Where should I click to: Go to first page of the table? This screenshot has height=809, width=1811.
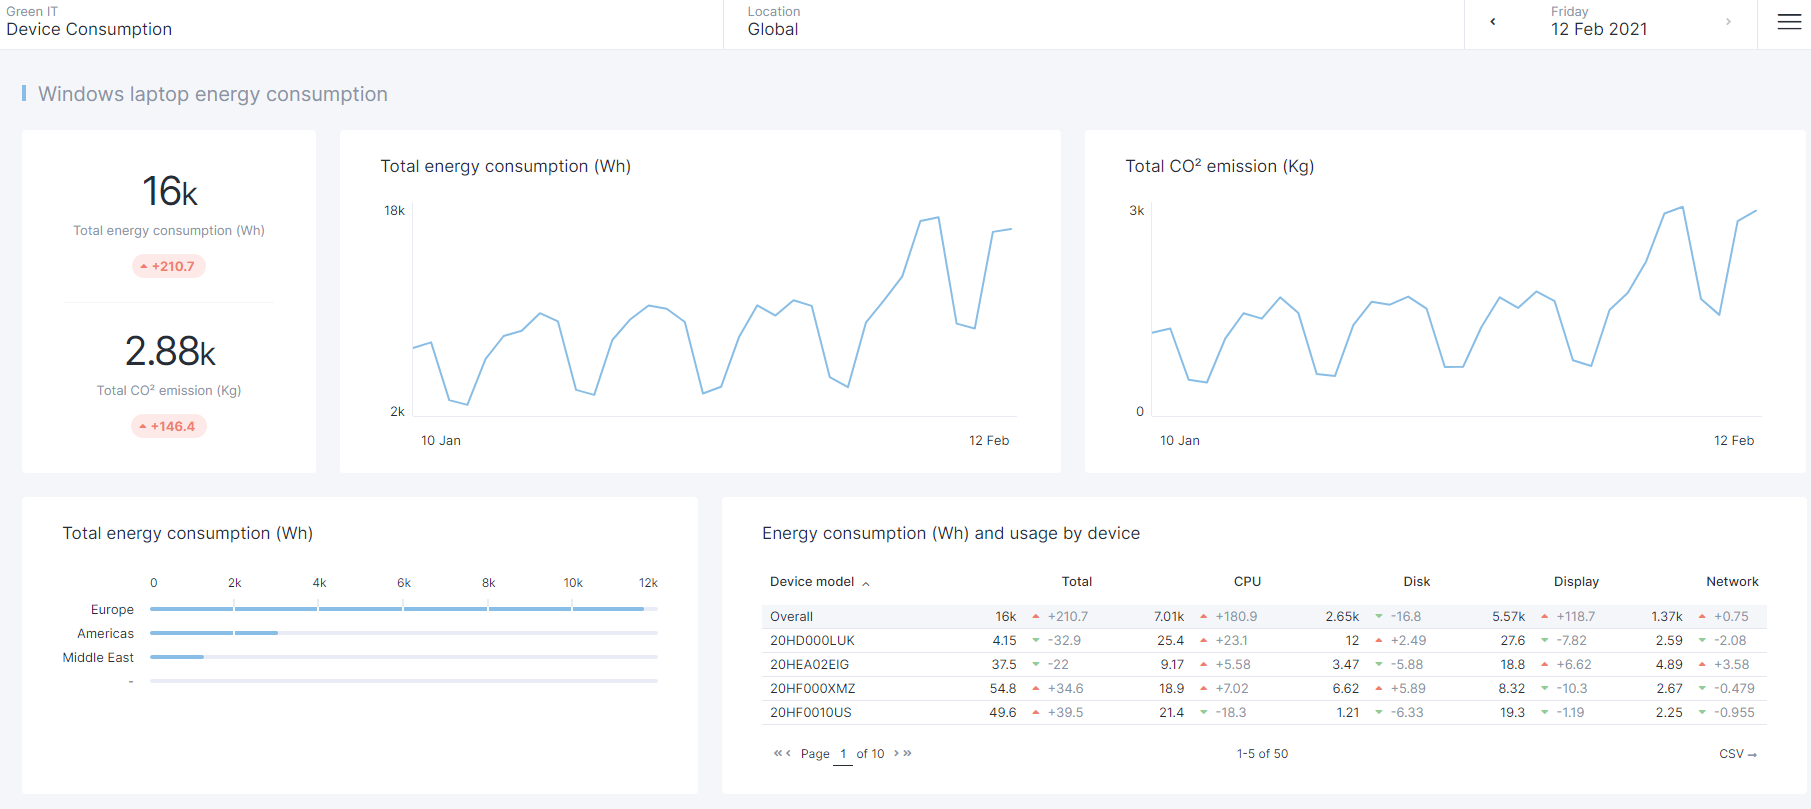click(777, 753)
